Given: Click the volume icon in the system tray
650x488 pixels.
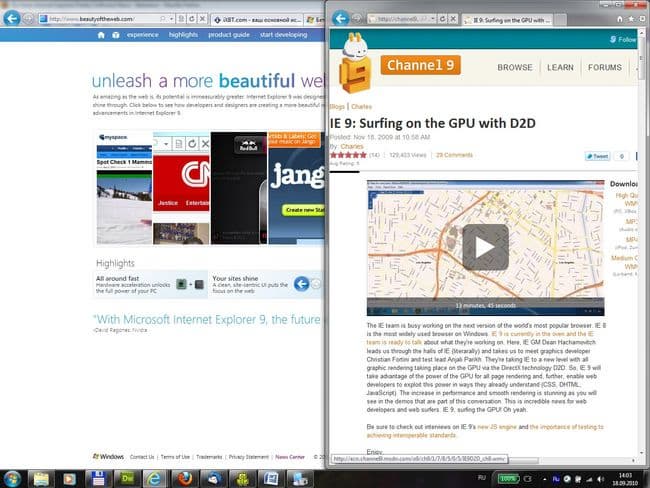Looking at the screenshot, I should point(600,479).
